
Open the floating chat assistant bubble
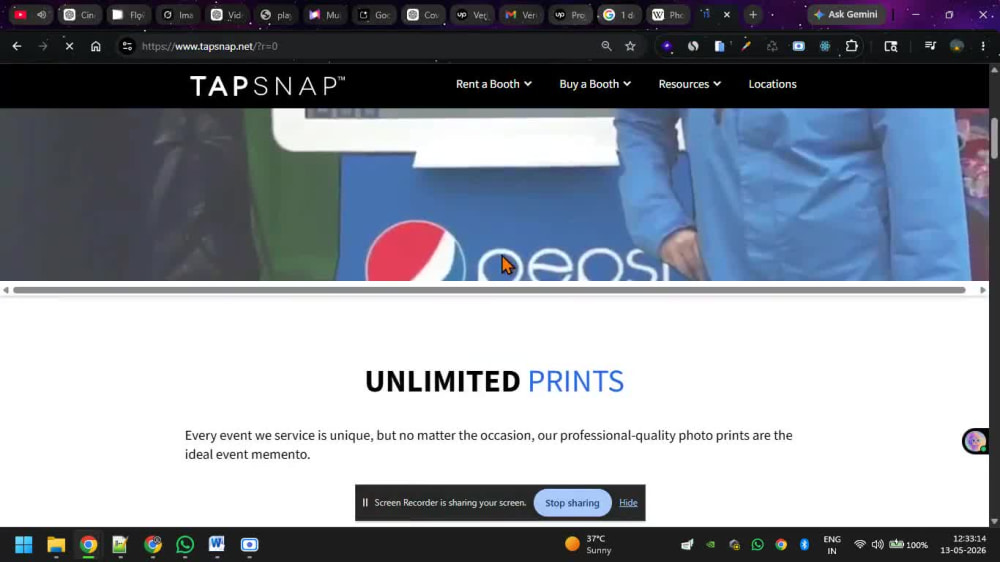click(x=975, y=441)
